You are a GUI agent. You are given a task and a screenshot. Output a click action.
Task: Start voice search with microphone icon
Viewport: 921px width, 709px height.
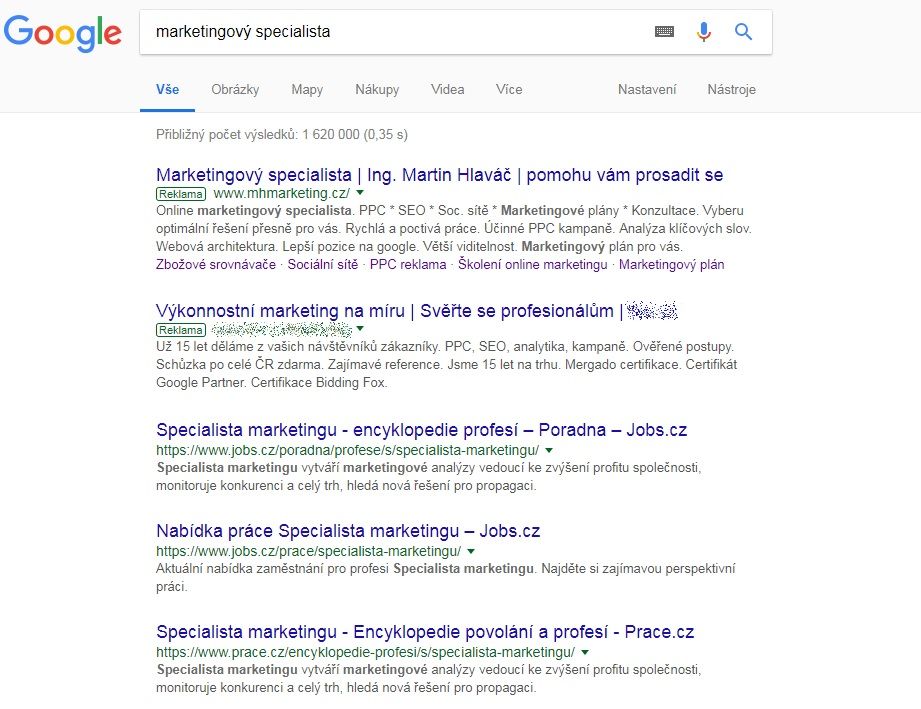[x=704, y=32]
